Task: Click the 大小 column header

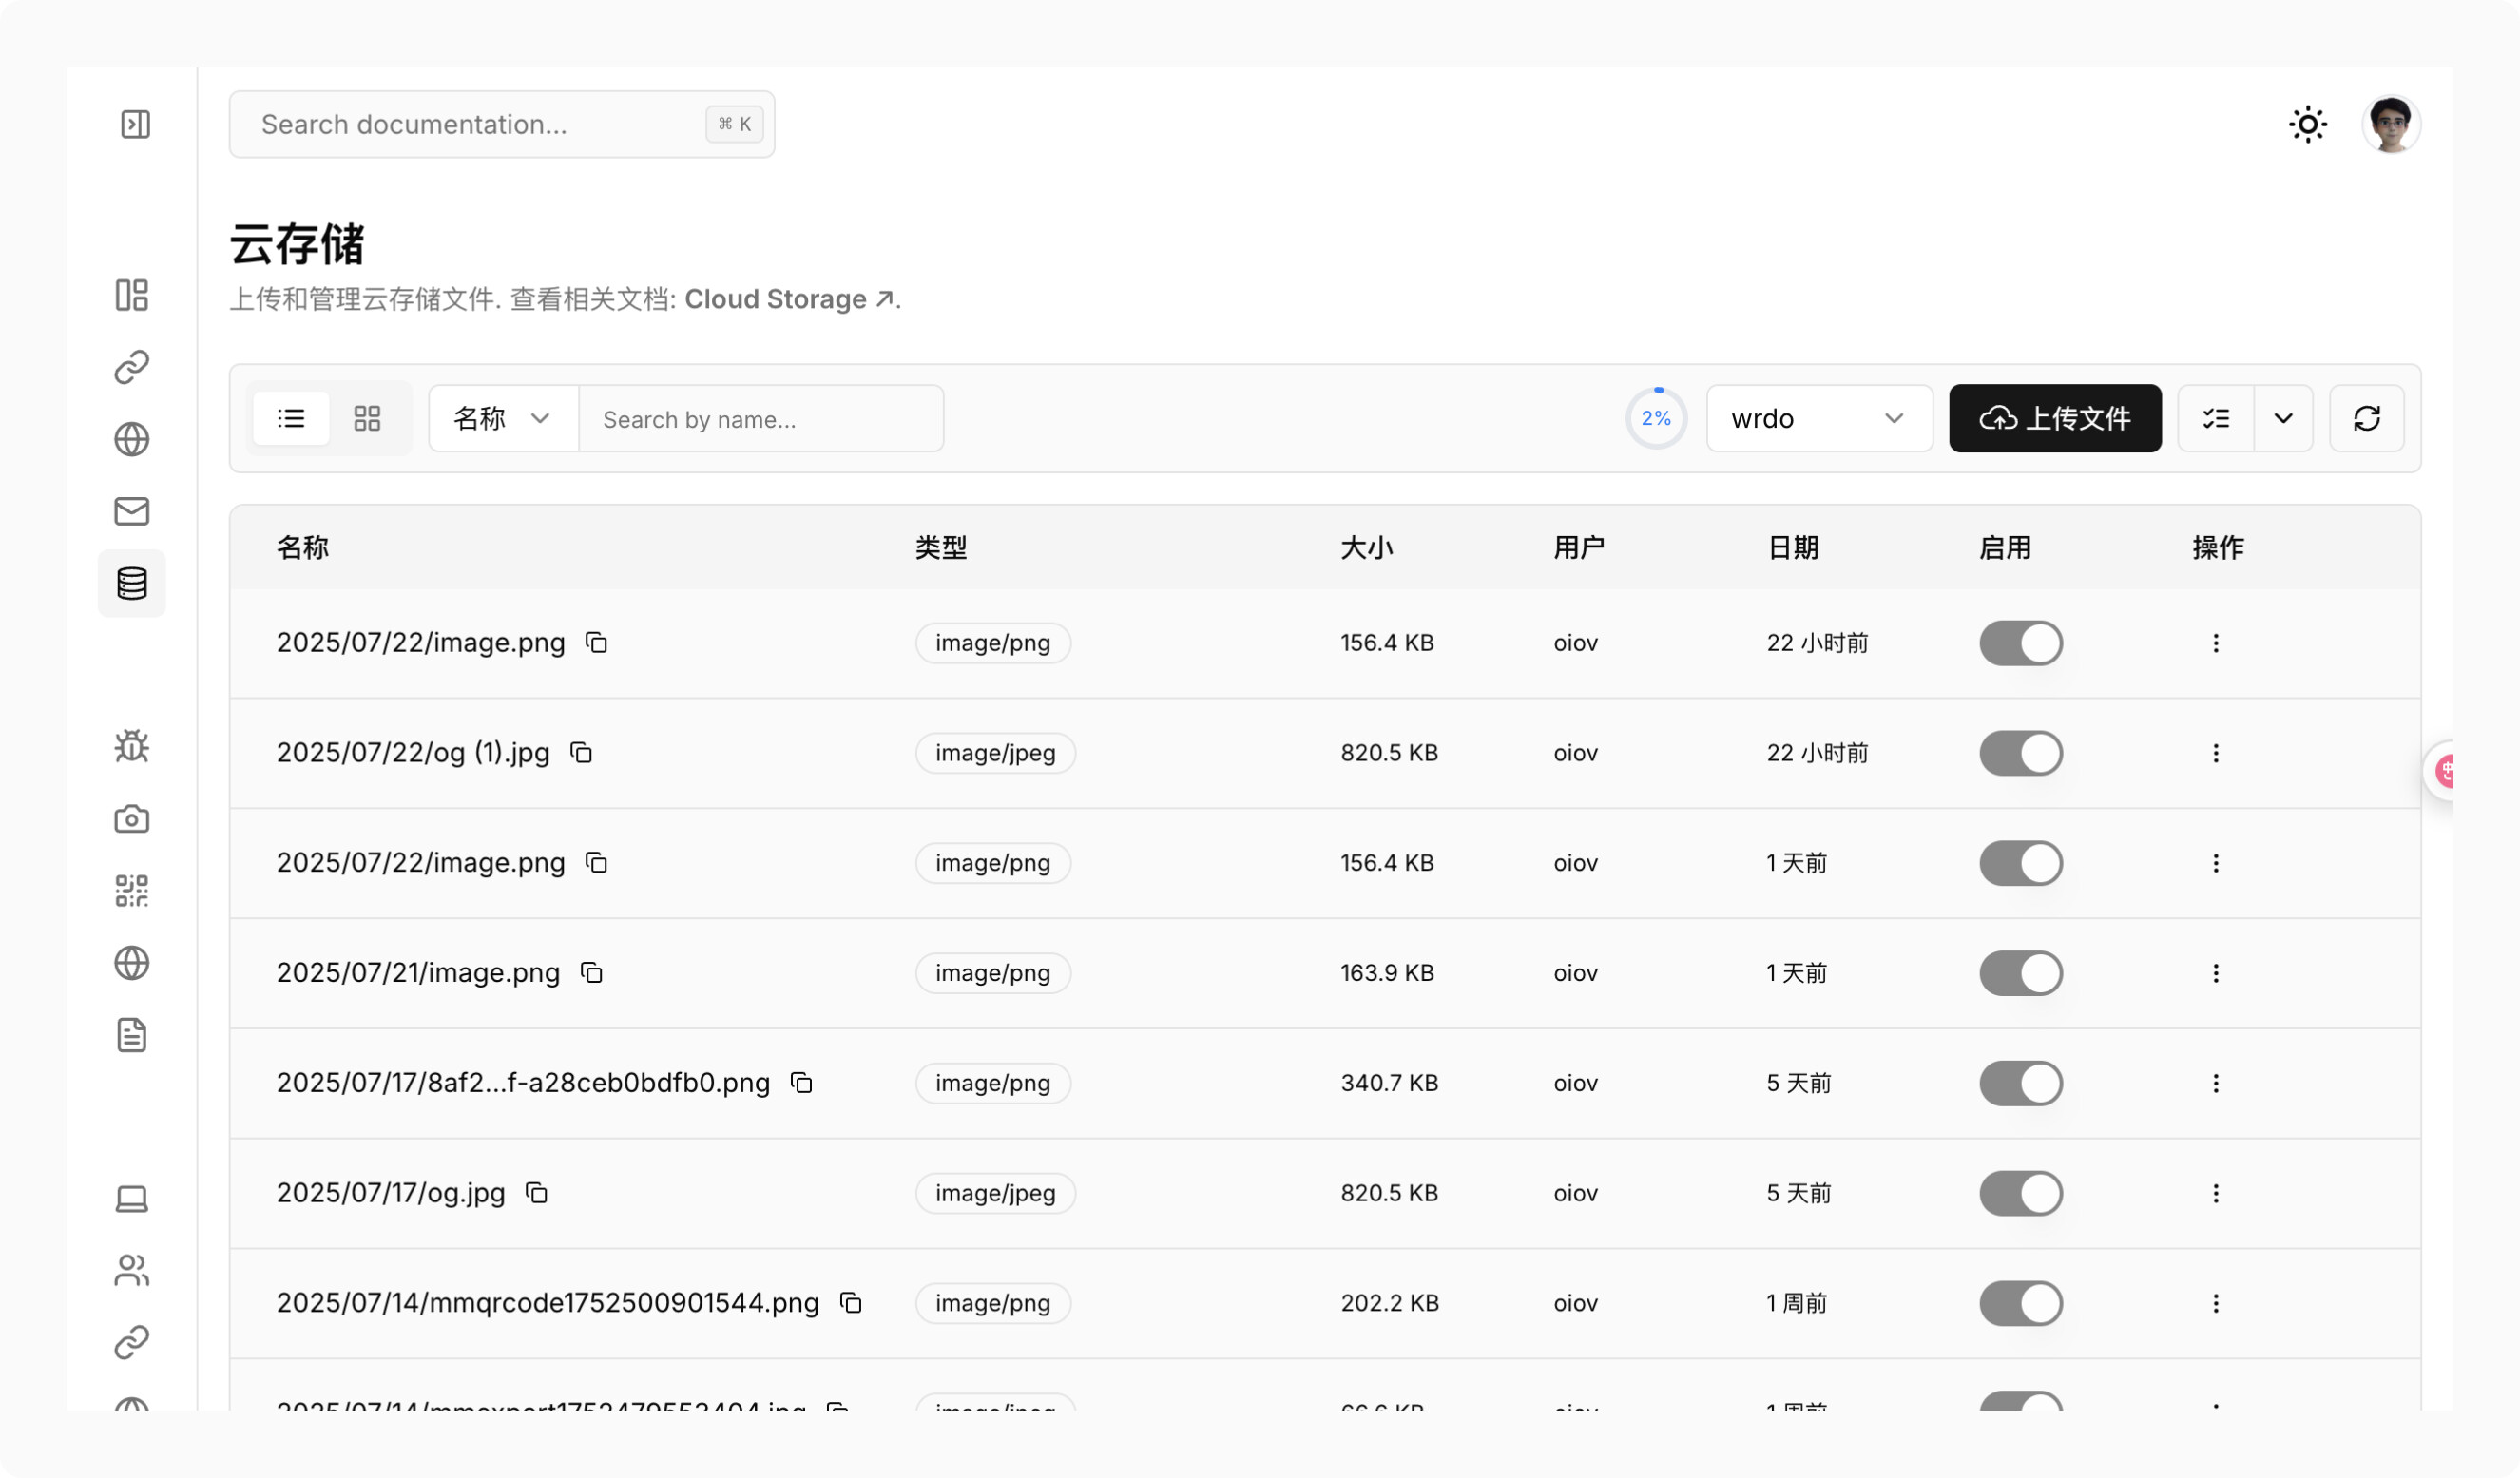Action: [x=1366, y=547]
